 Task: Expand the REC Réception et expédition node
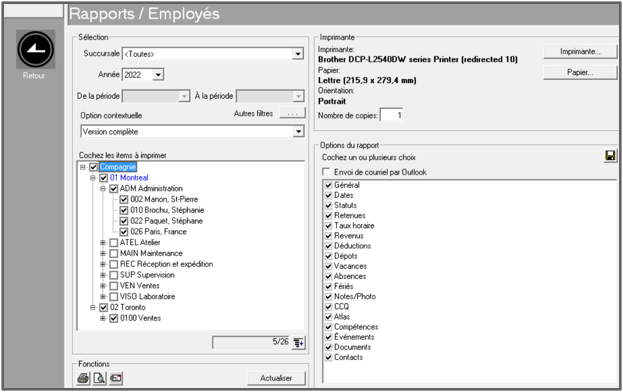tap(103, 264)
